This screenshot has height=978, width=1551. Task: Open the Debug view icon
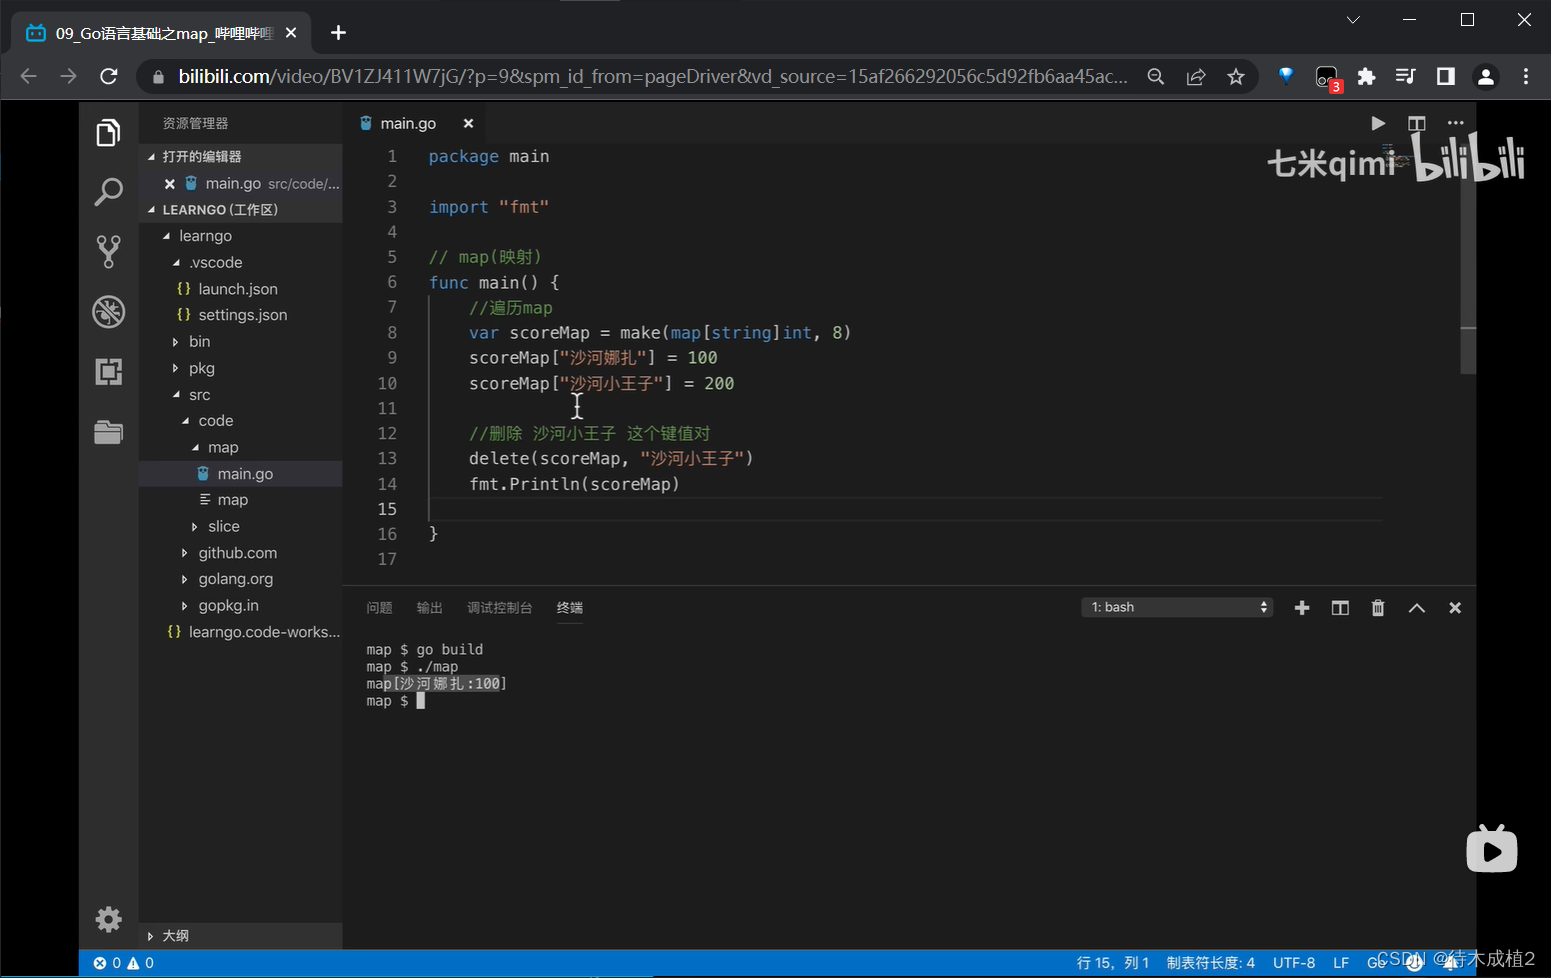[x=108, y=312]
